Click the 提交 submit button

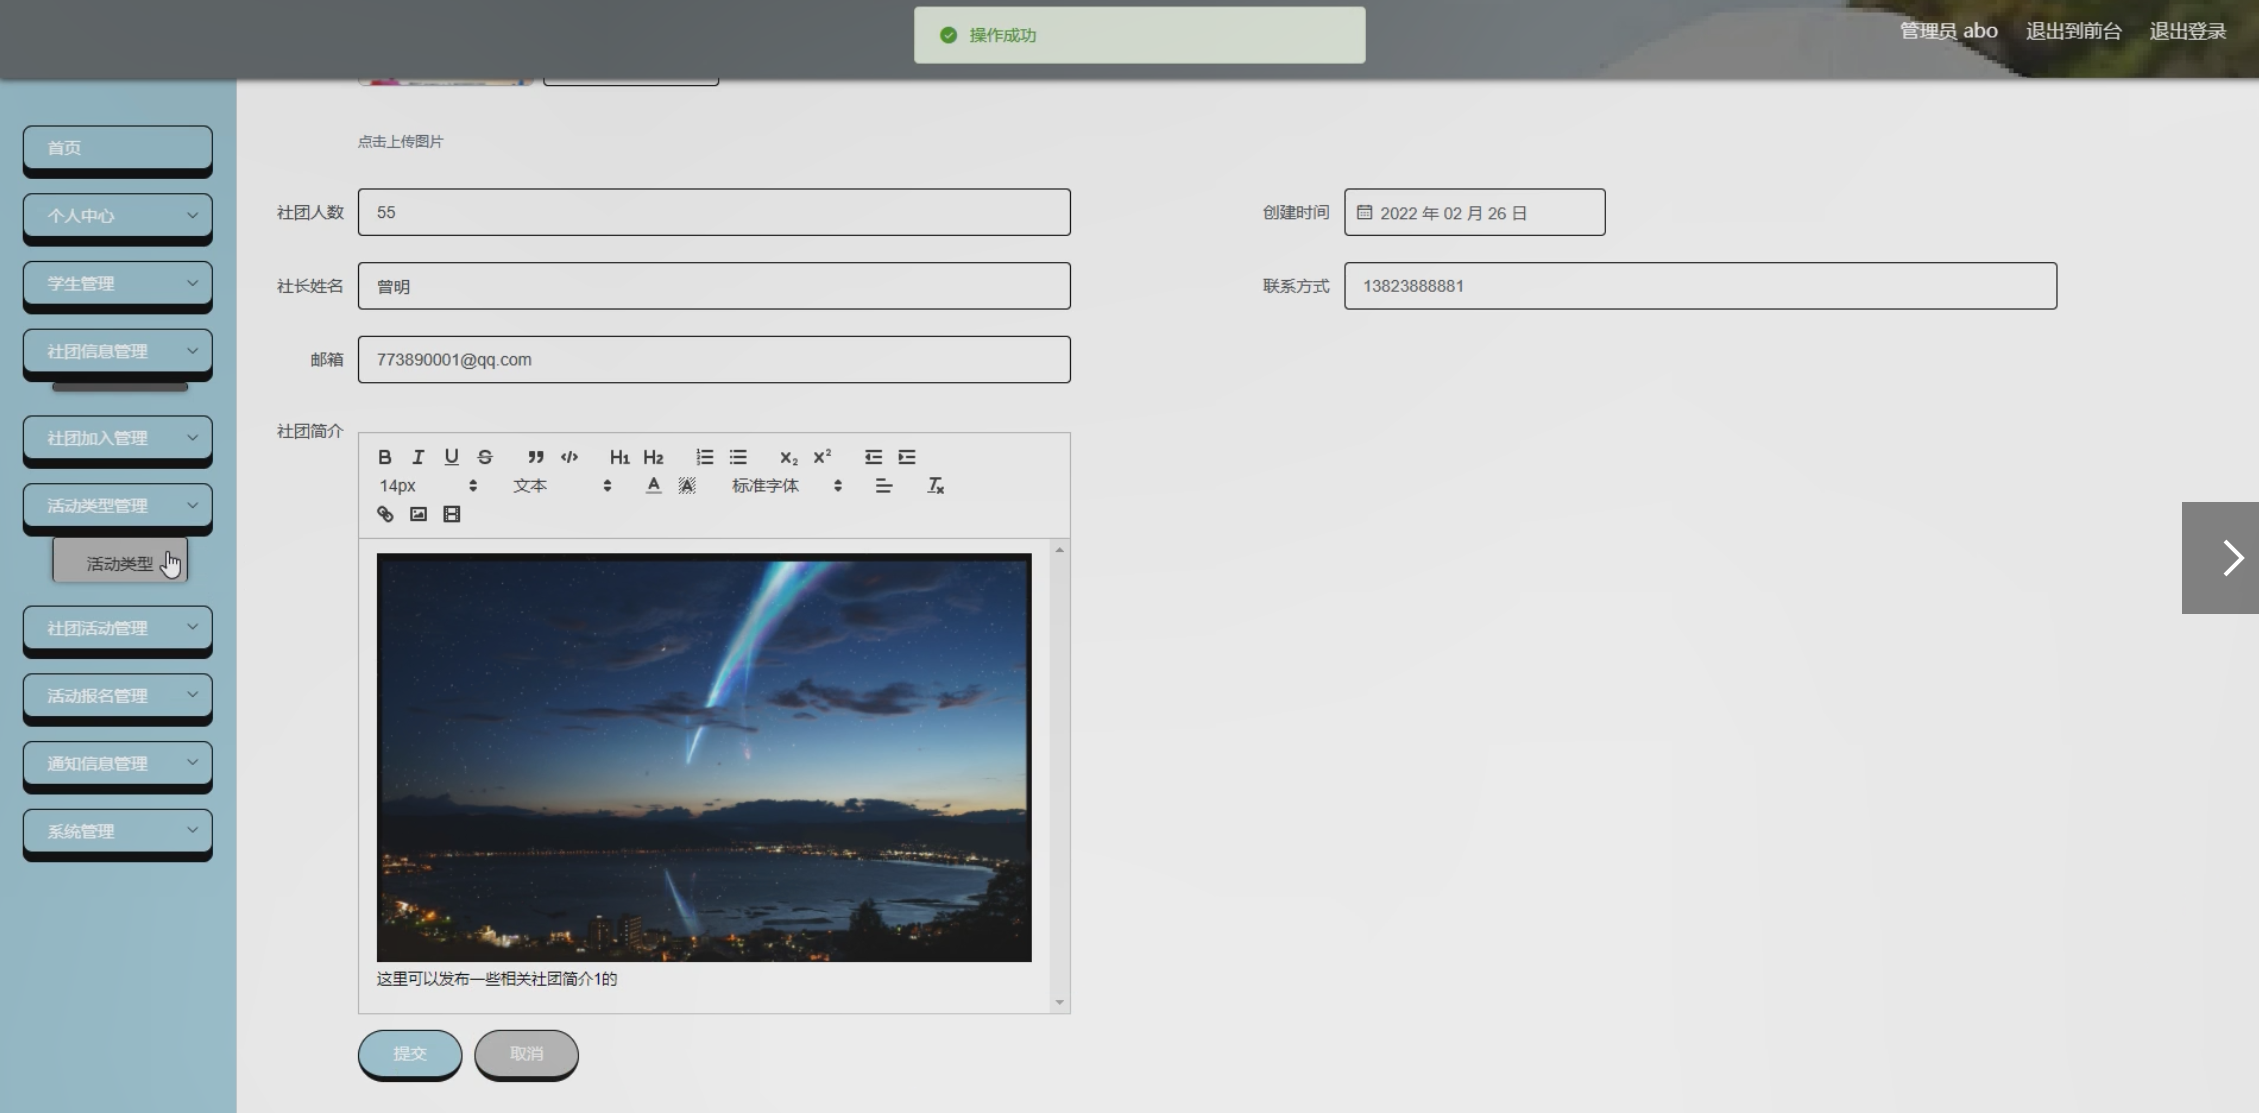coord(410,1053)
